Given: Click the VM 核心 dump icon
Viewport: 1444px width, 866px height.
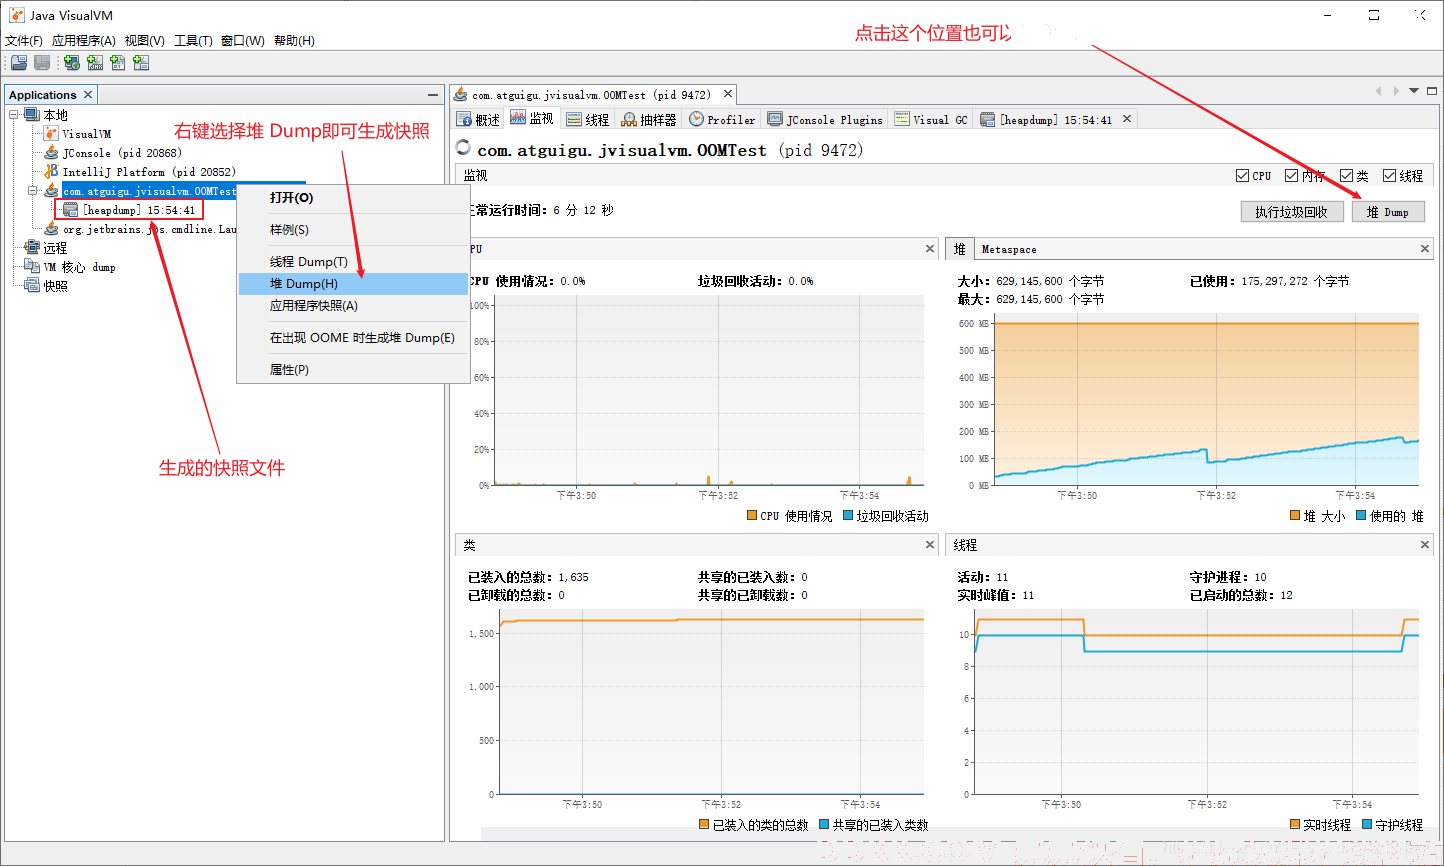Looking at the screenshot, I should coord(32,266).
